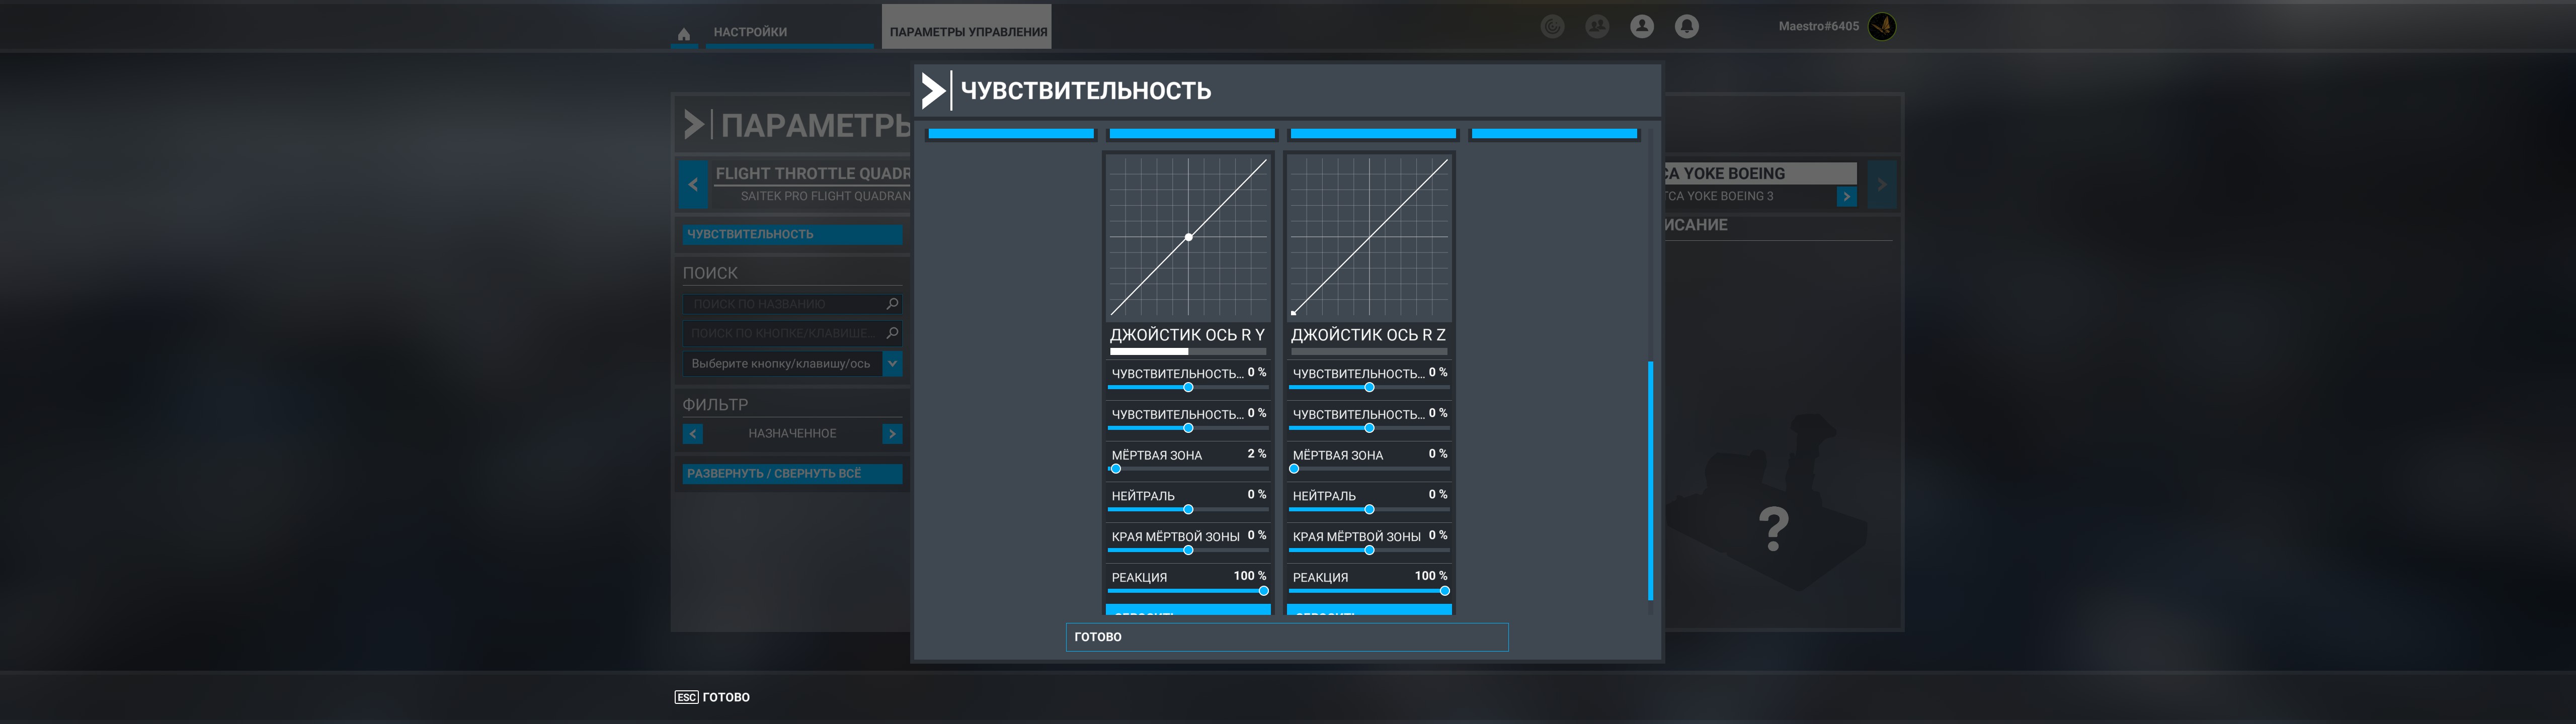
Task: Click the sensitivity dialog vertical scrollbar
Action: point(1650,480)
